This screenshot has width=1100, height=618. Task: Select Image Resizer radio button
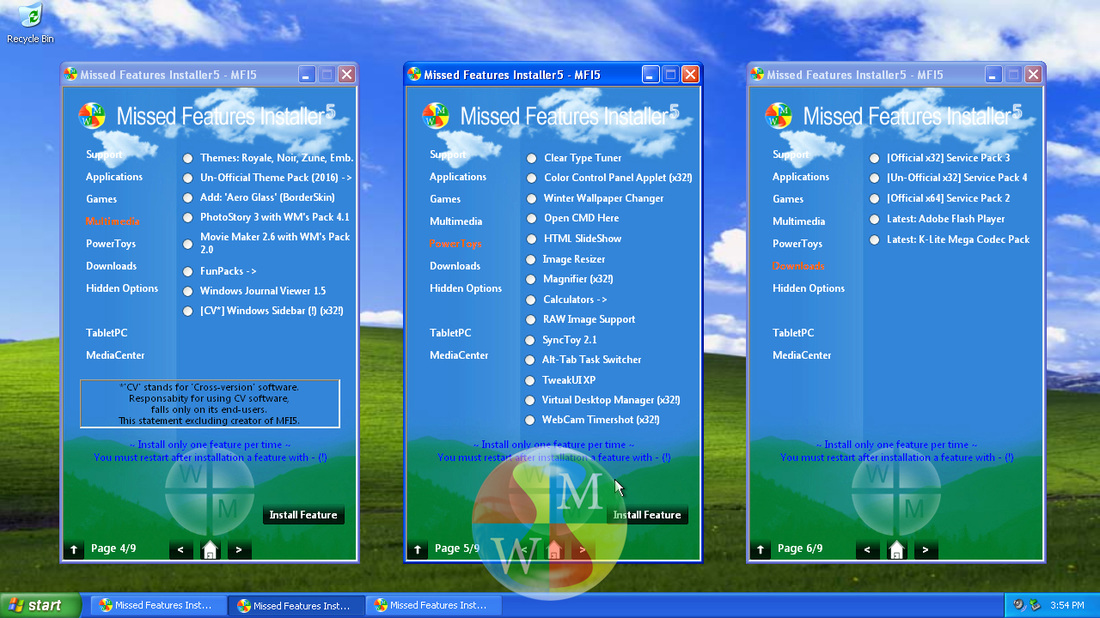coord(531,260)
